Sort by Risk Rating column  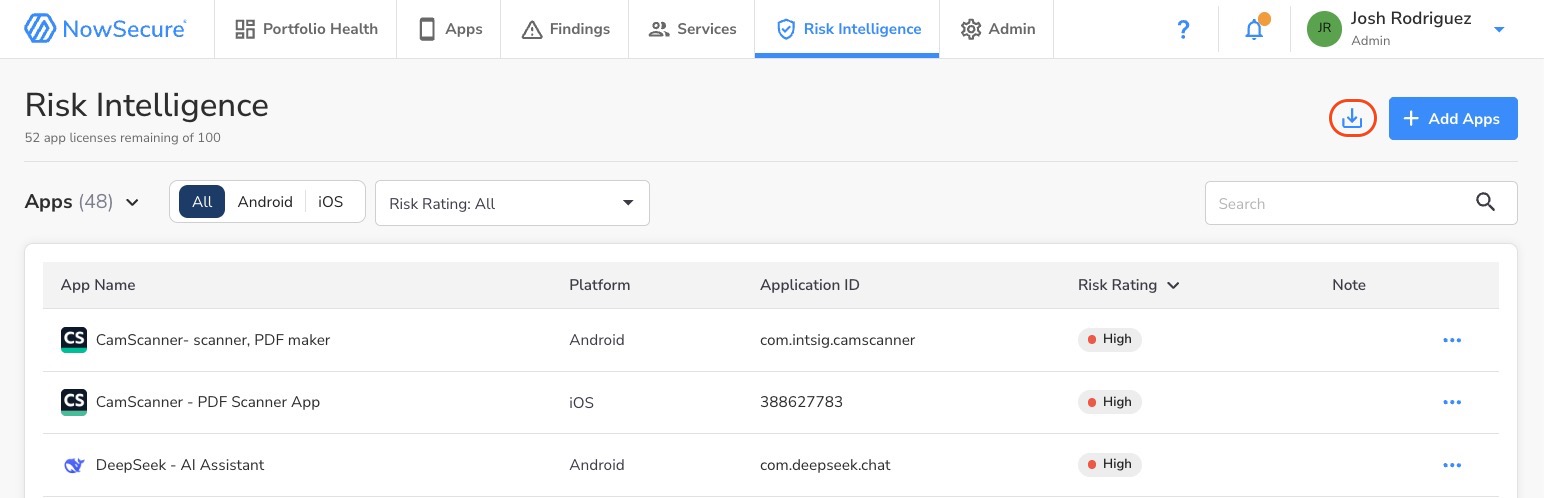[x=1128, y=285]
